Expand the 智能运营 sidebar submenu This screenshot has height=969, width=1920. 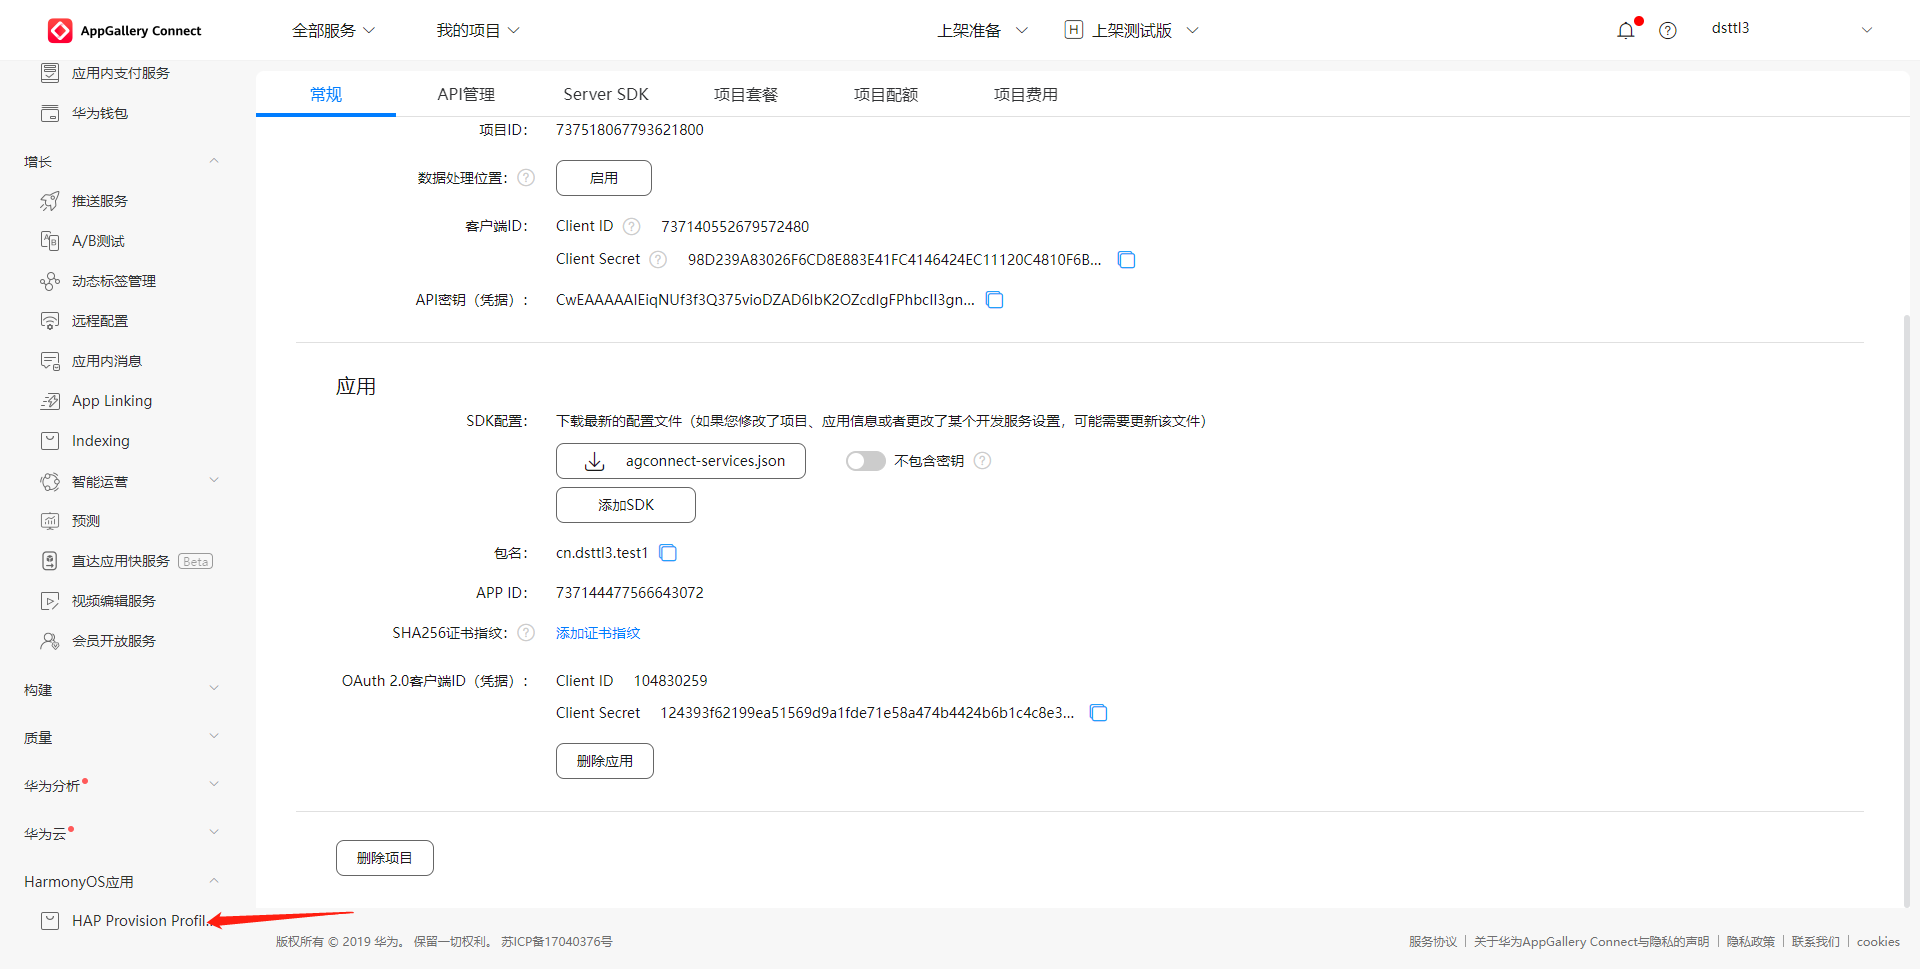214,481
